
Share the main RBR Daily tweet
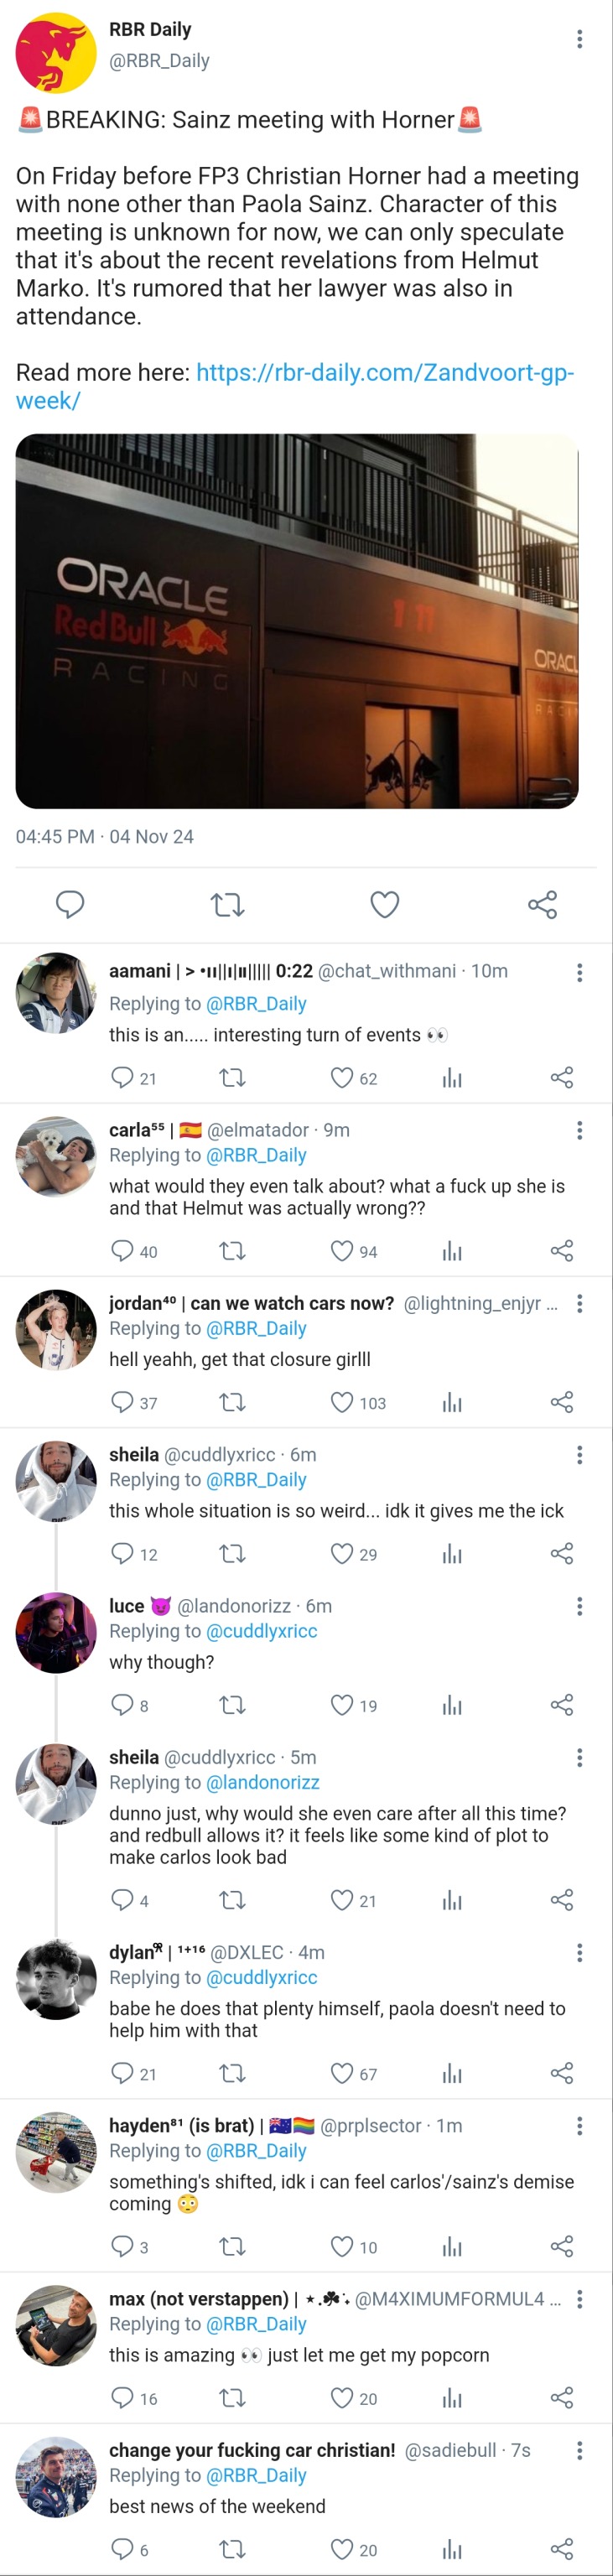click(x=542, y=905)
